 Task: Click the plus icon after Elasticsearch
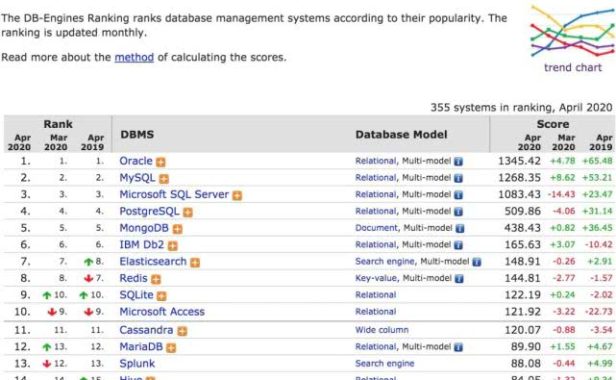195,262
